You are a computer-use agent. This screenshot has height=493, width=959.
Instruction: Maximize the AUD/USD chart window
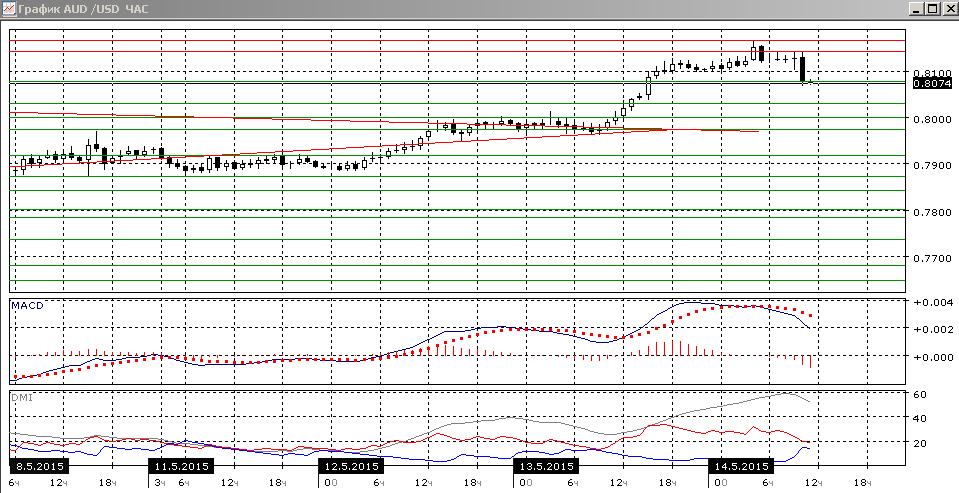coord(931,9)
